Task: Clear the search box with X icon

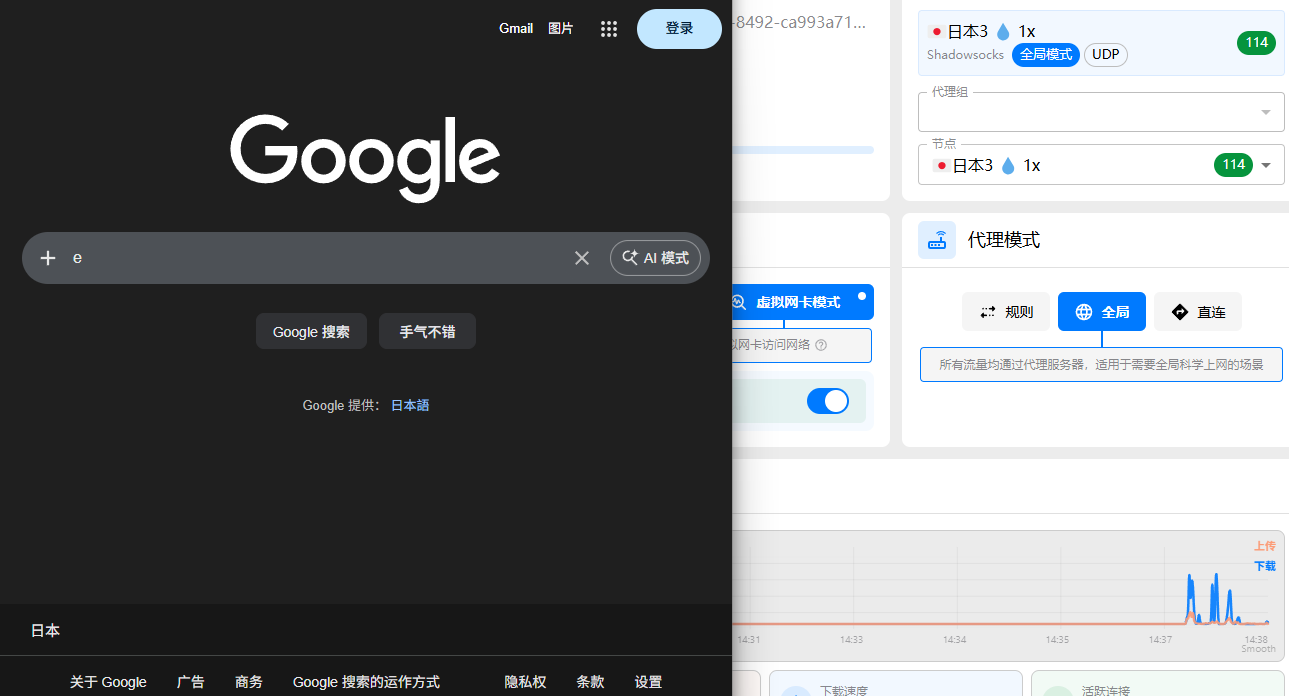Action: [582, 258]
